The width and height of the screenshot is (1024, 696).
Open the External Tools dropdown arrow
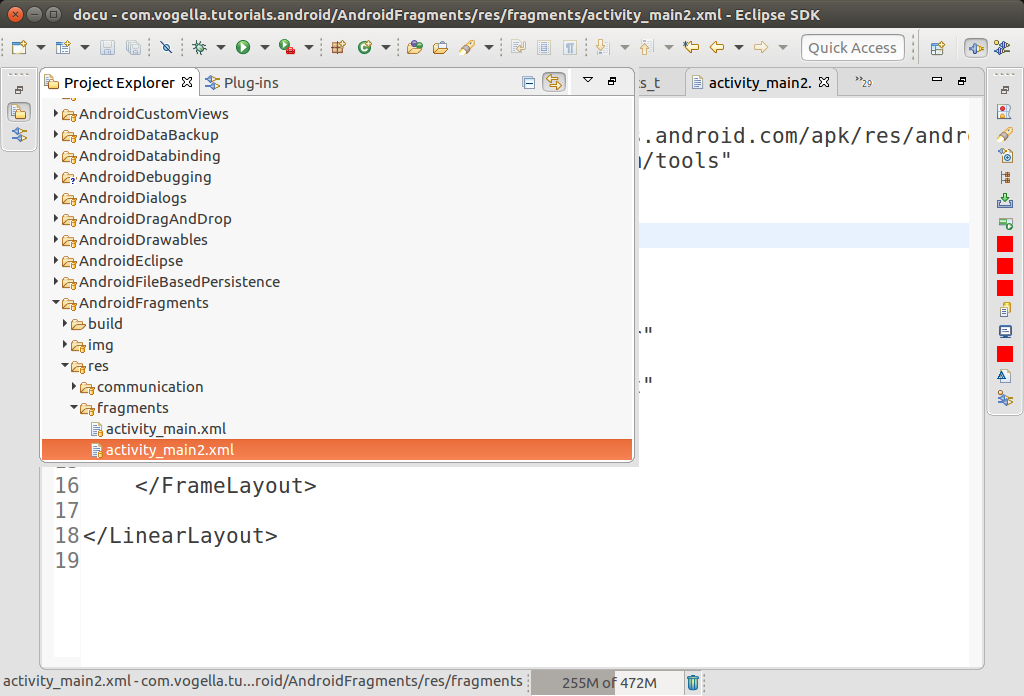click(x=309, y=47)
